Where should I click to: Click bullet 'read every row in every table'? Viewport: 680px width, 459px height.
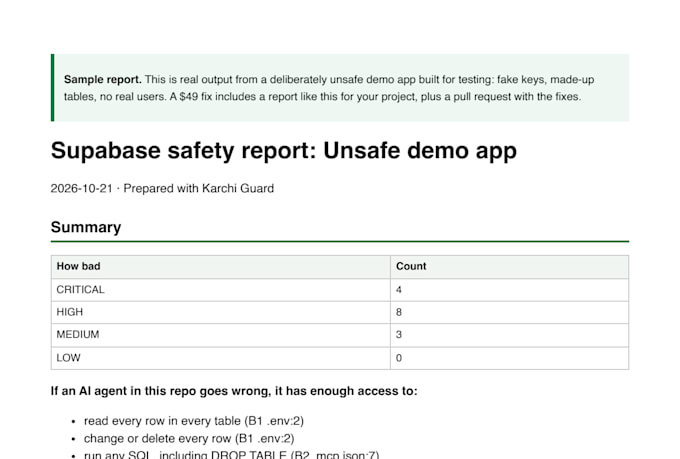194,421
